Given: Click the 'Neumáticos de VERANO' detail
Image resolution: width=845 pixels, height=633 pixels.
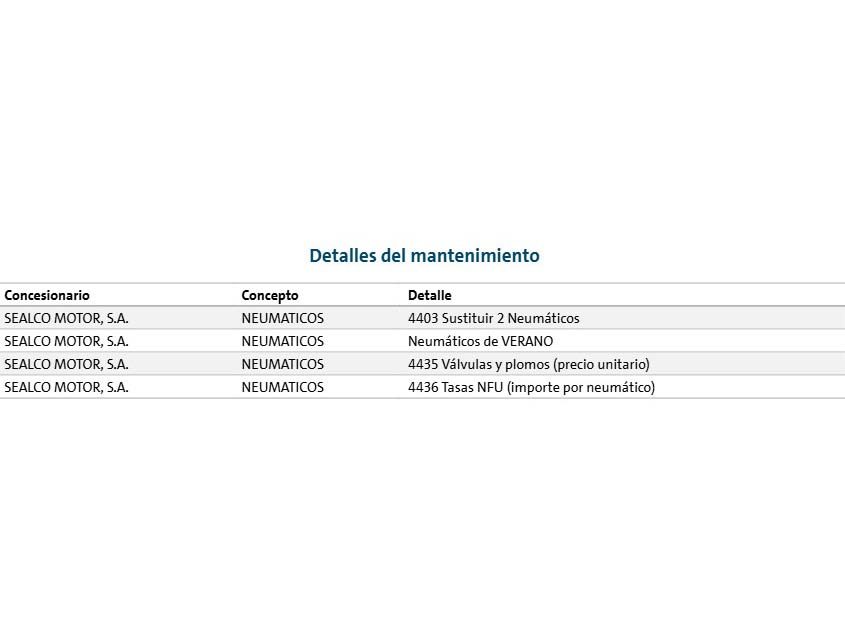Looking at the screenshot, I should (480, 342).
